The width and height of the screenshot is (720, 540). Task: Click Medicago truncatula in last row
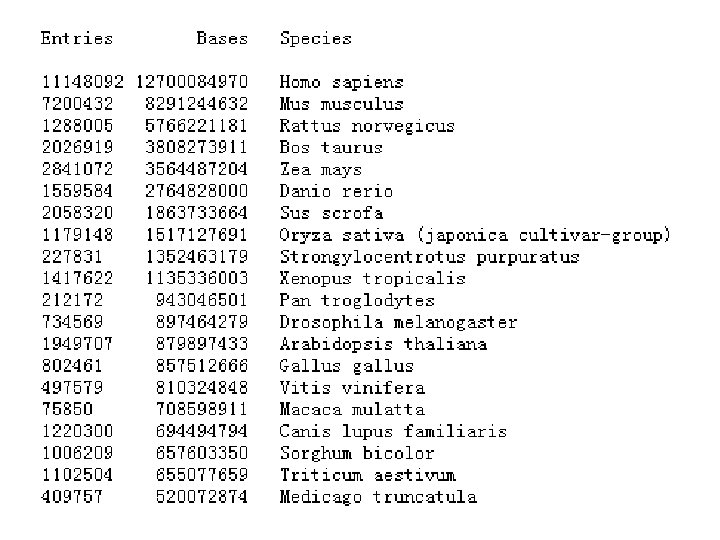tap(378, 497)
